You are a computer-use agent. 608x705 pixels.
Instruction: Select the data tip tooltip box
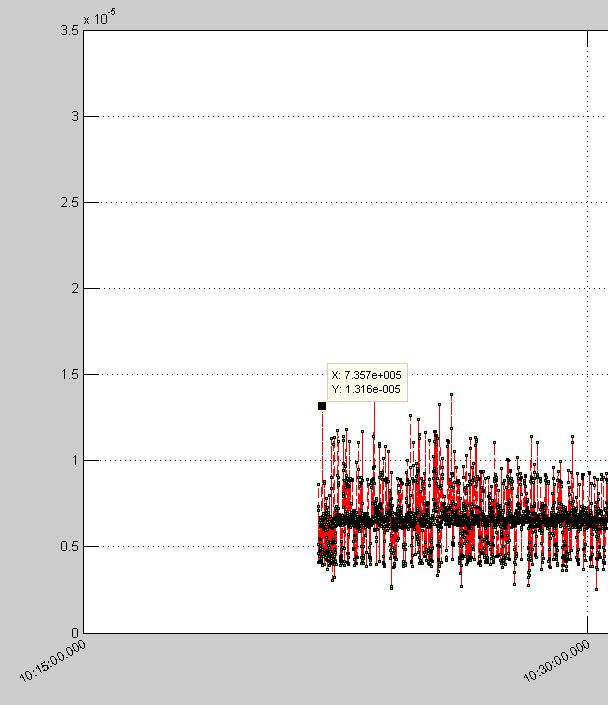[x=366, y=382]
